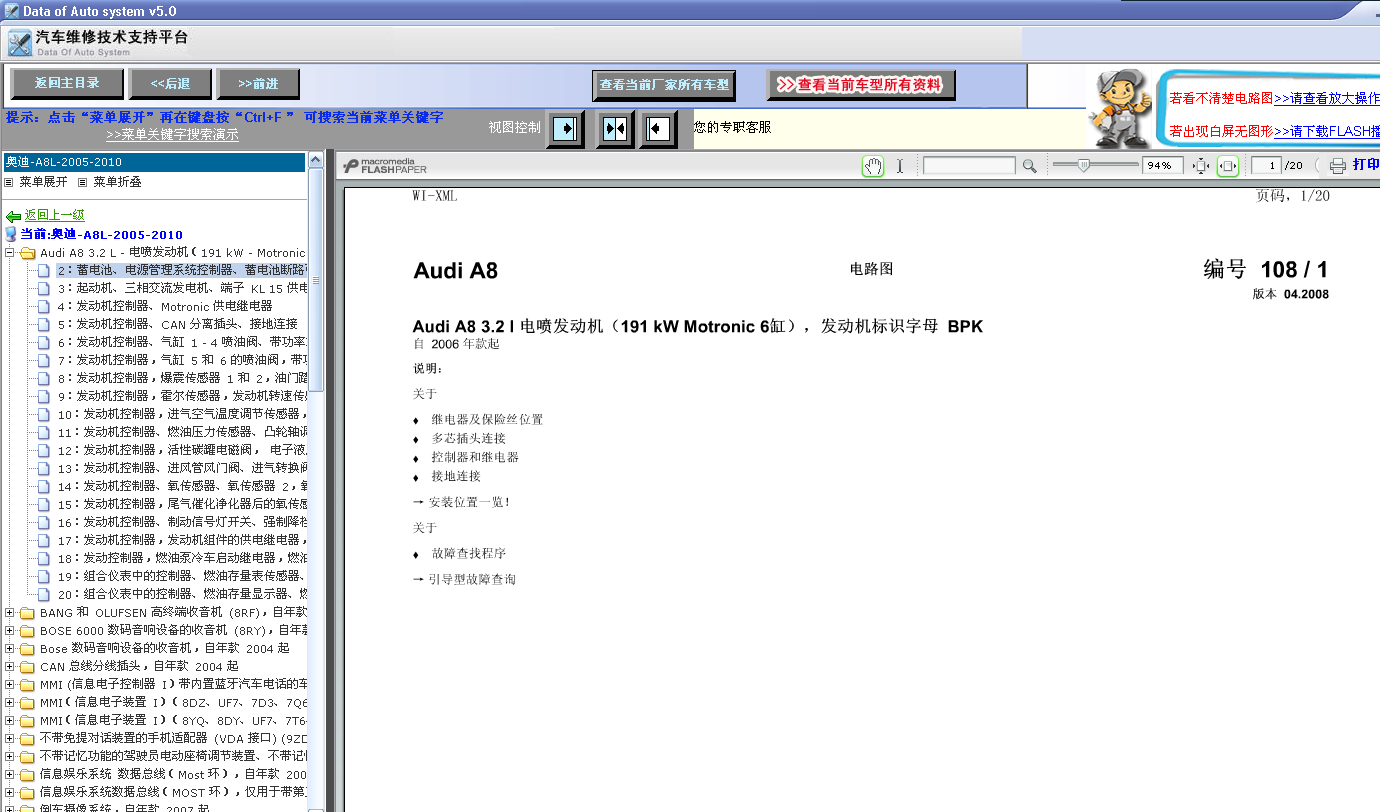The height and width of the screenshot is (812, 1380).
Task: Open item 4: 发动机控制器、Motronic 供电继电器
Action: pos(165,306)
